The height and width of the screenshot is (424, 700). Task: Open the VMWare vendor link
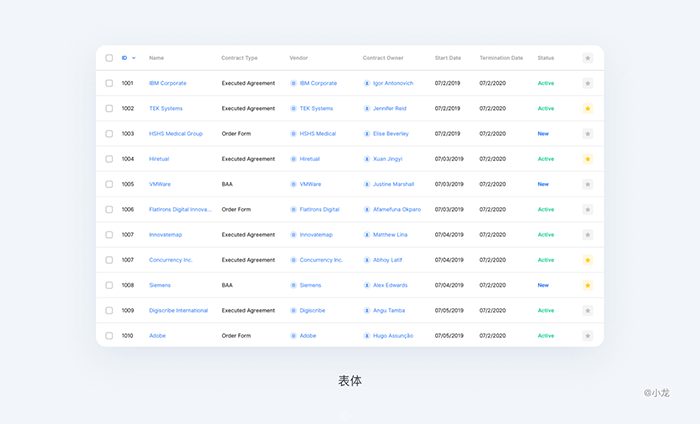(x=310, y=184)
